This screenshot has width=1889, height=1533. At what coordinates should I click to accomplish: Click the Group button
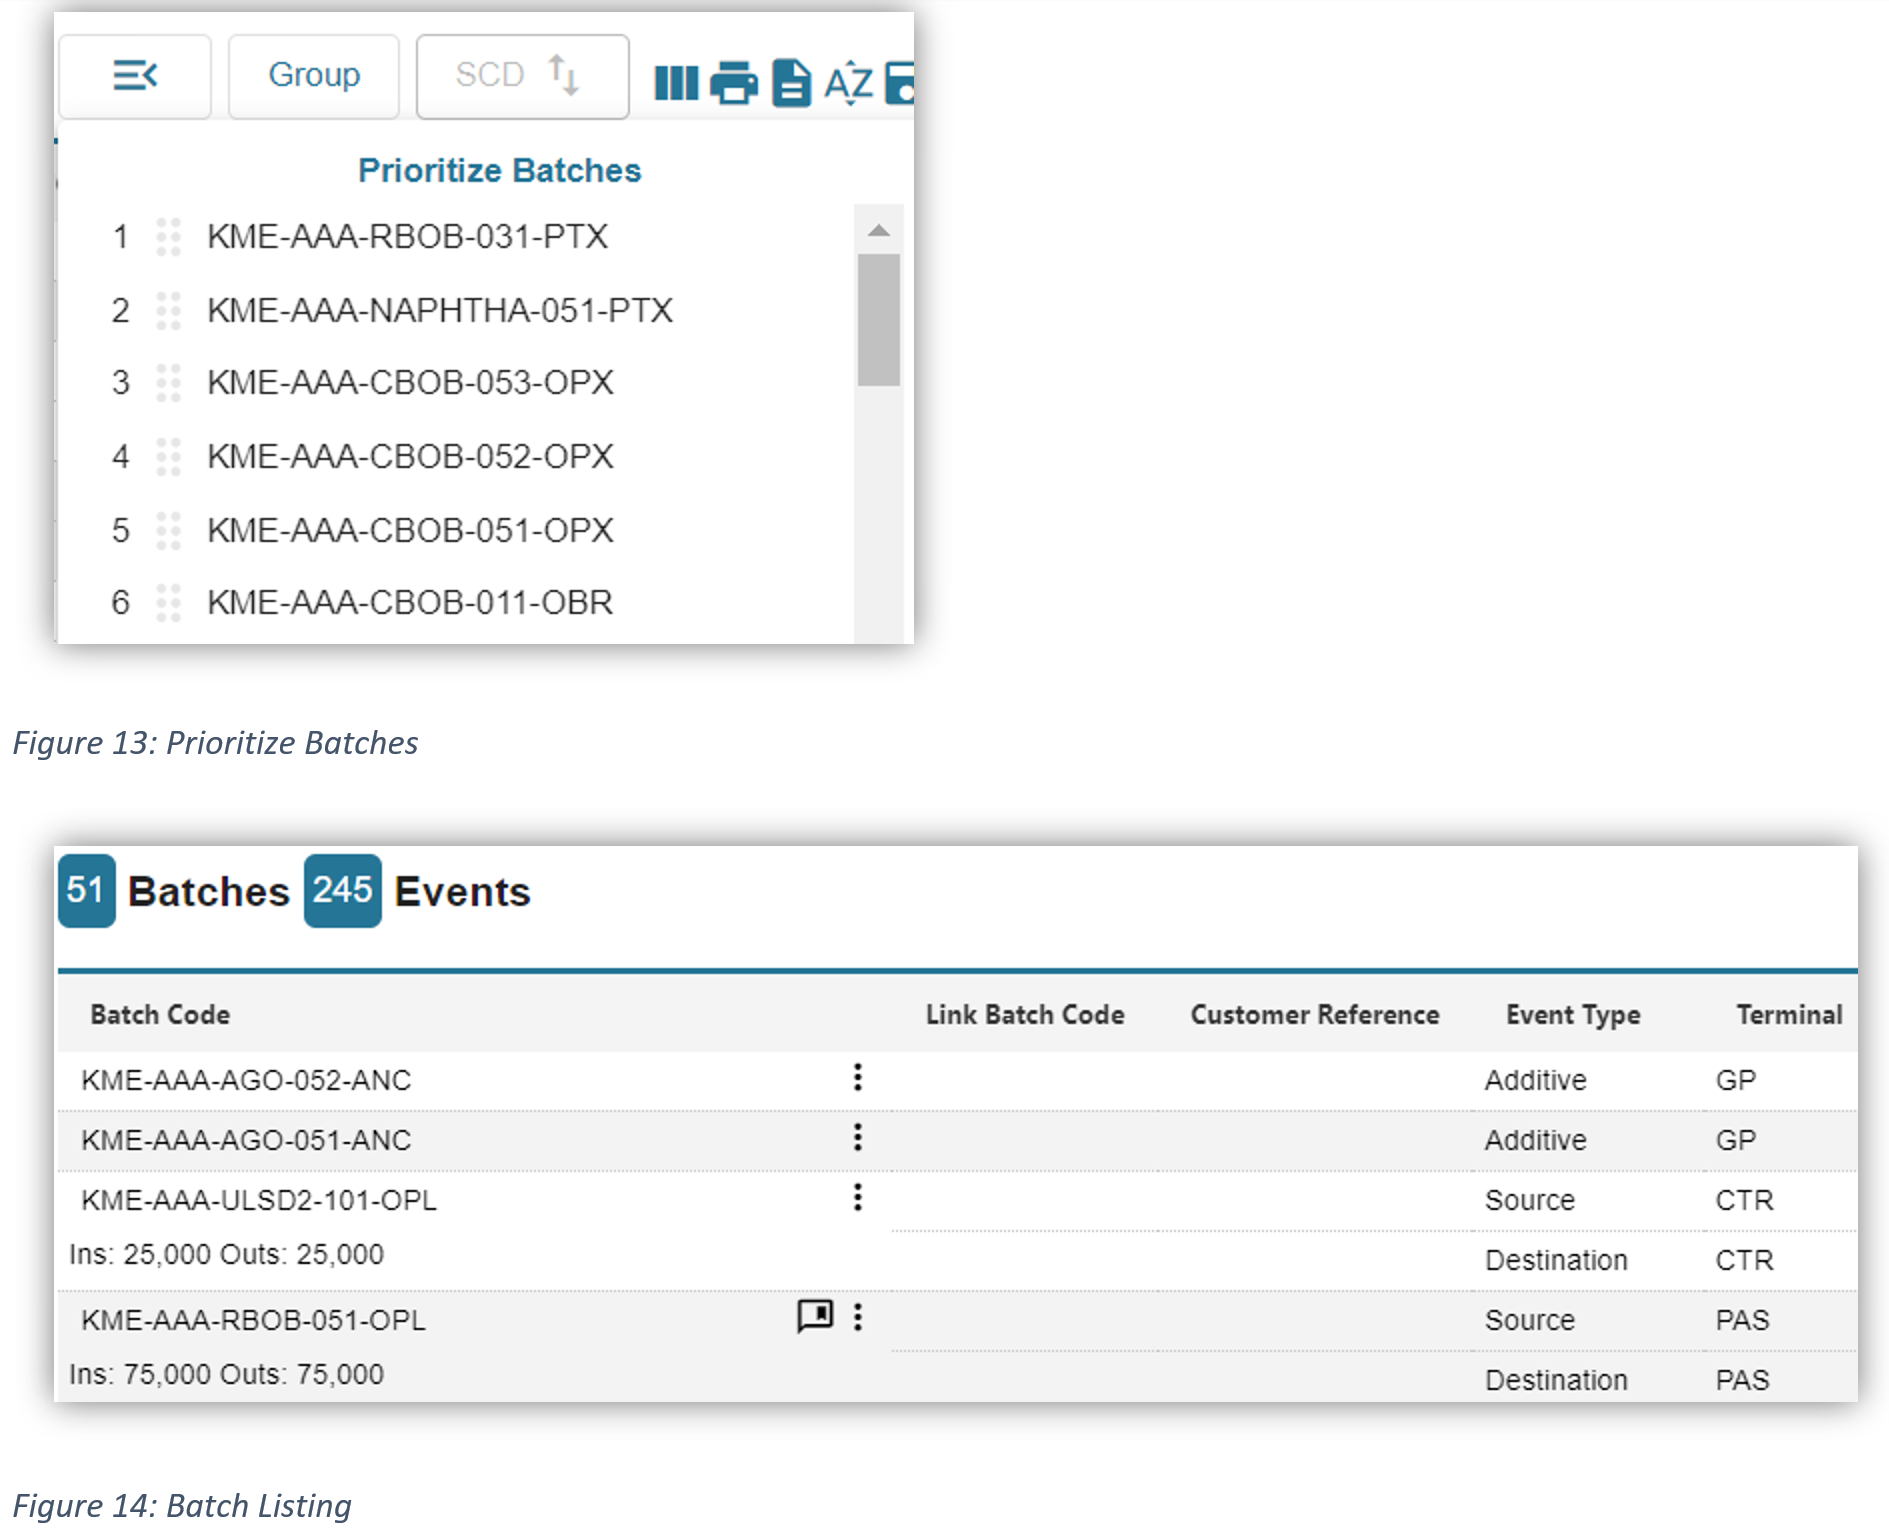[x=314, y=76]
